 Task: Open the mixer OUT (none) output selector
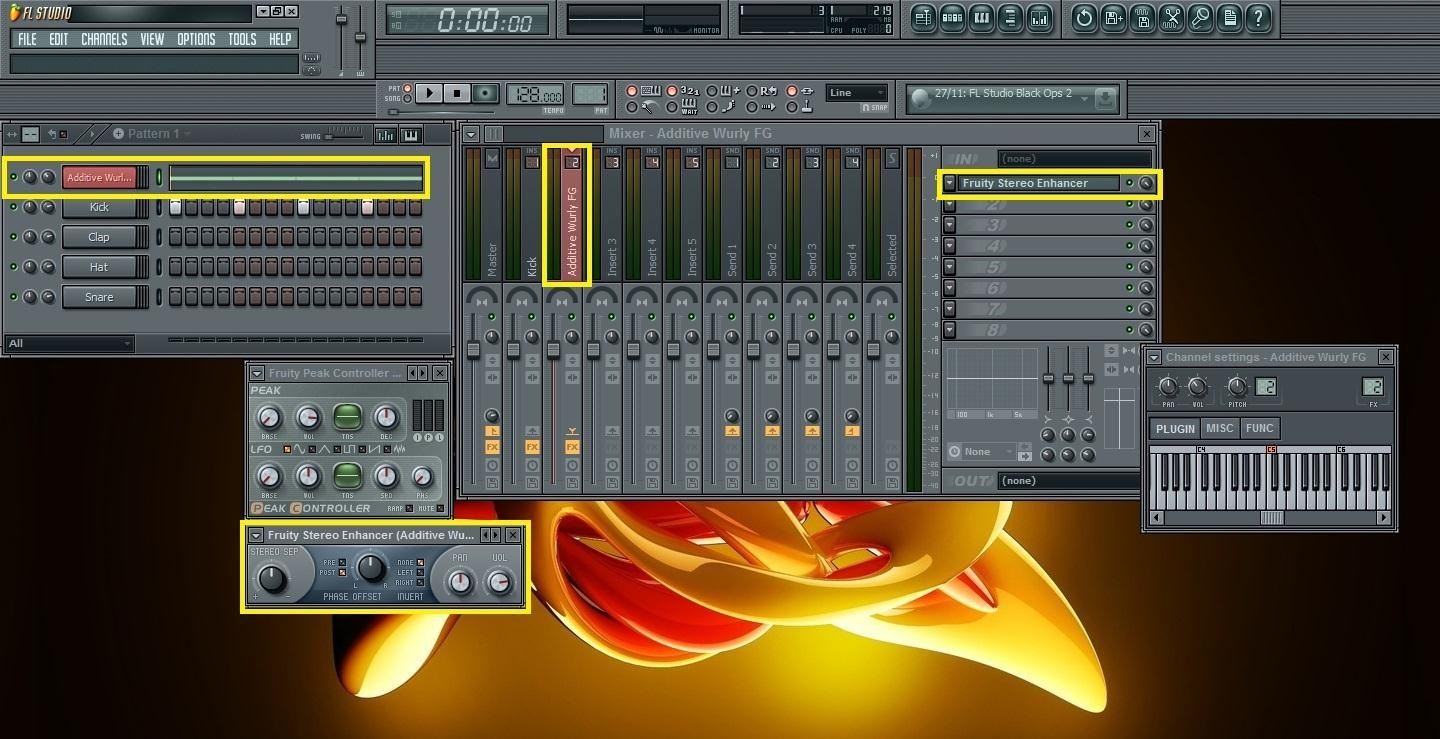click(x=1069, y=480)
